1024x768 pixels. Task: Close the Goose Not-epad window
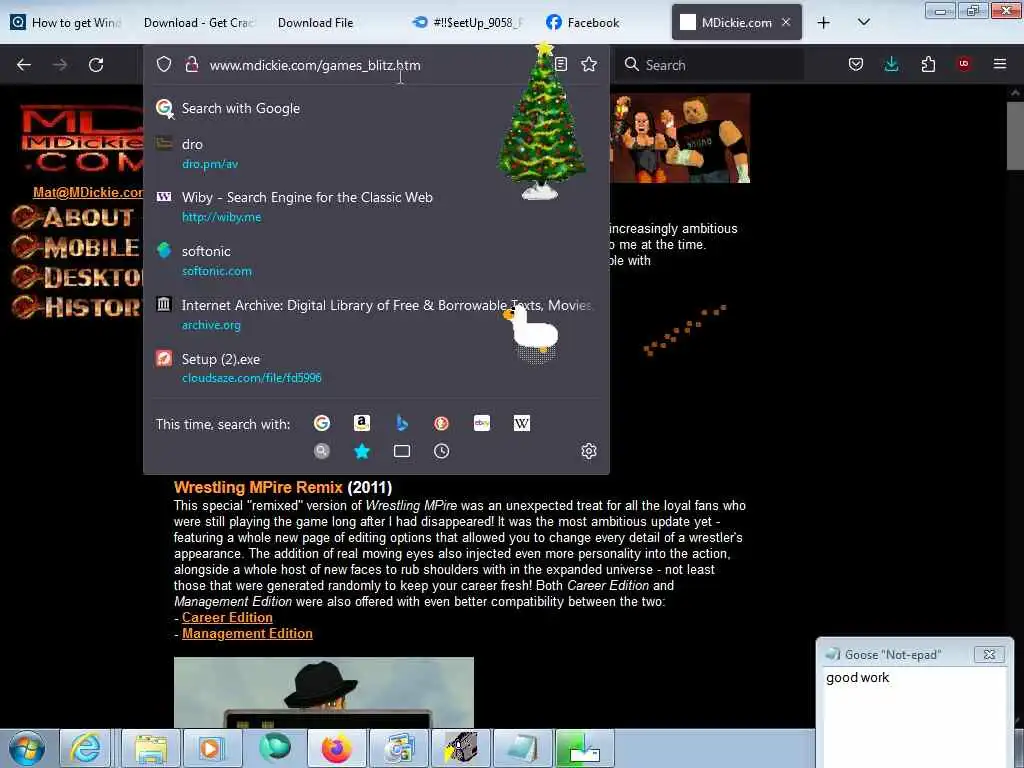(x=989, y=654)
